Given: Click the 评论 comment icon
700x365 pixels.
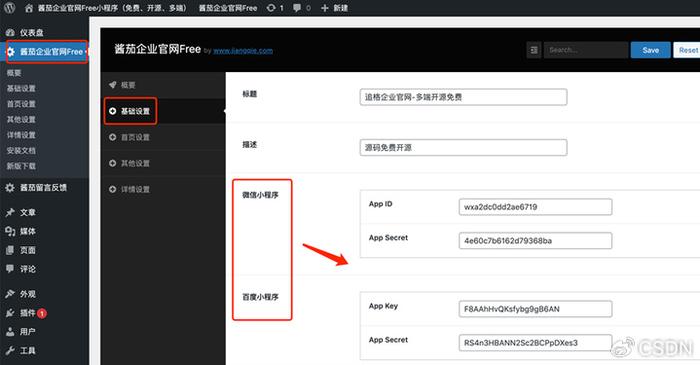Looking at the screenshot, I should [10, 269].
